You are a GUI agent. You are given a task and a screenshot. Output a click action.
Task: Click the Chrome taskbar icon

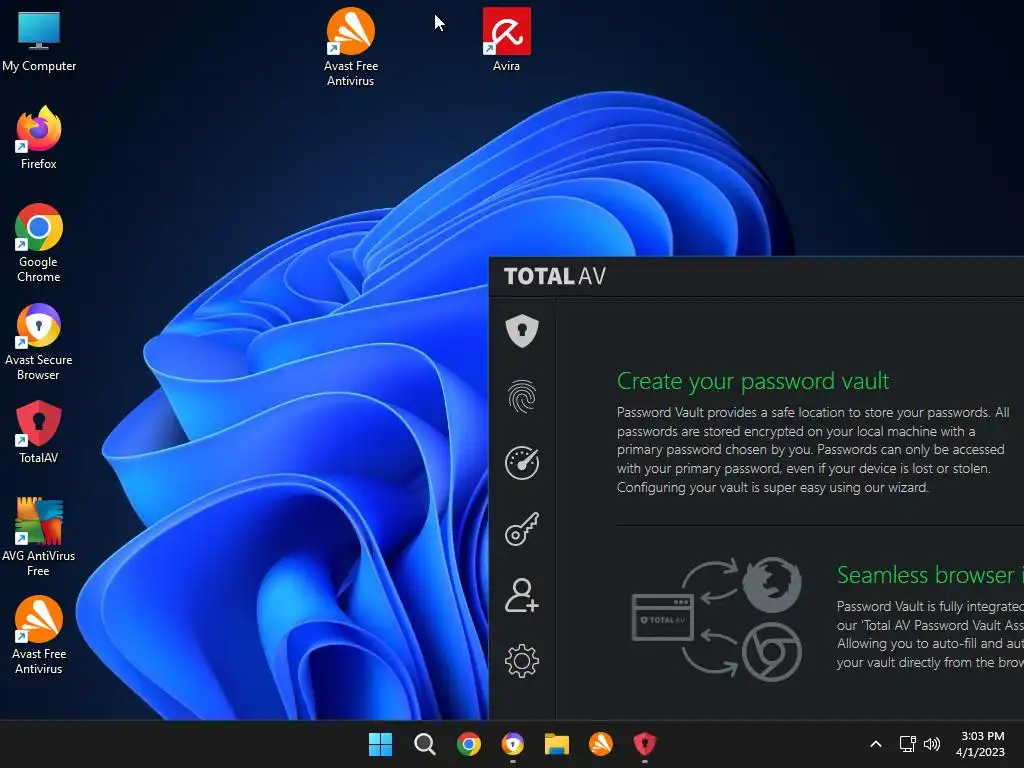[469, 744]
